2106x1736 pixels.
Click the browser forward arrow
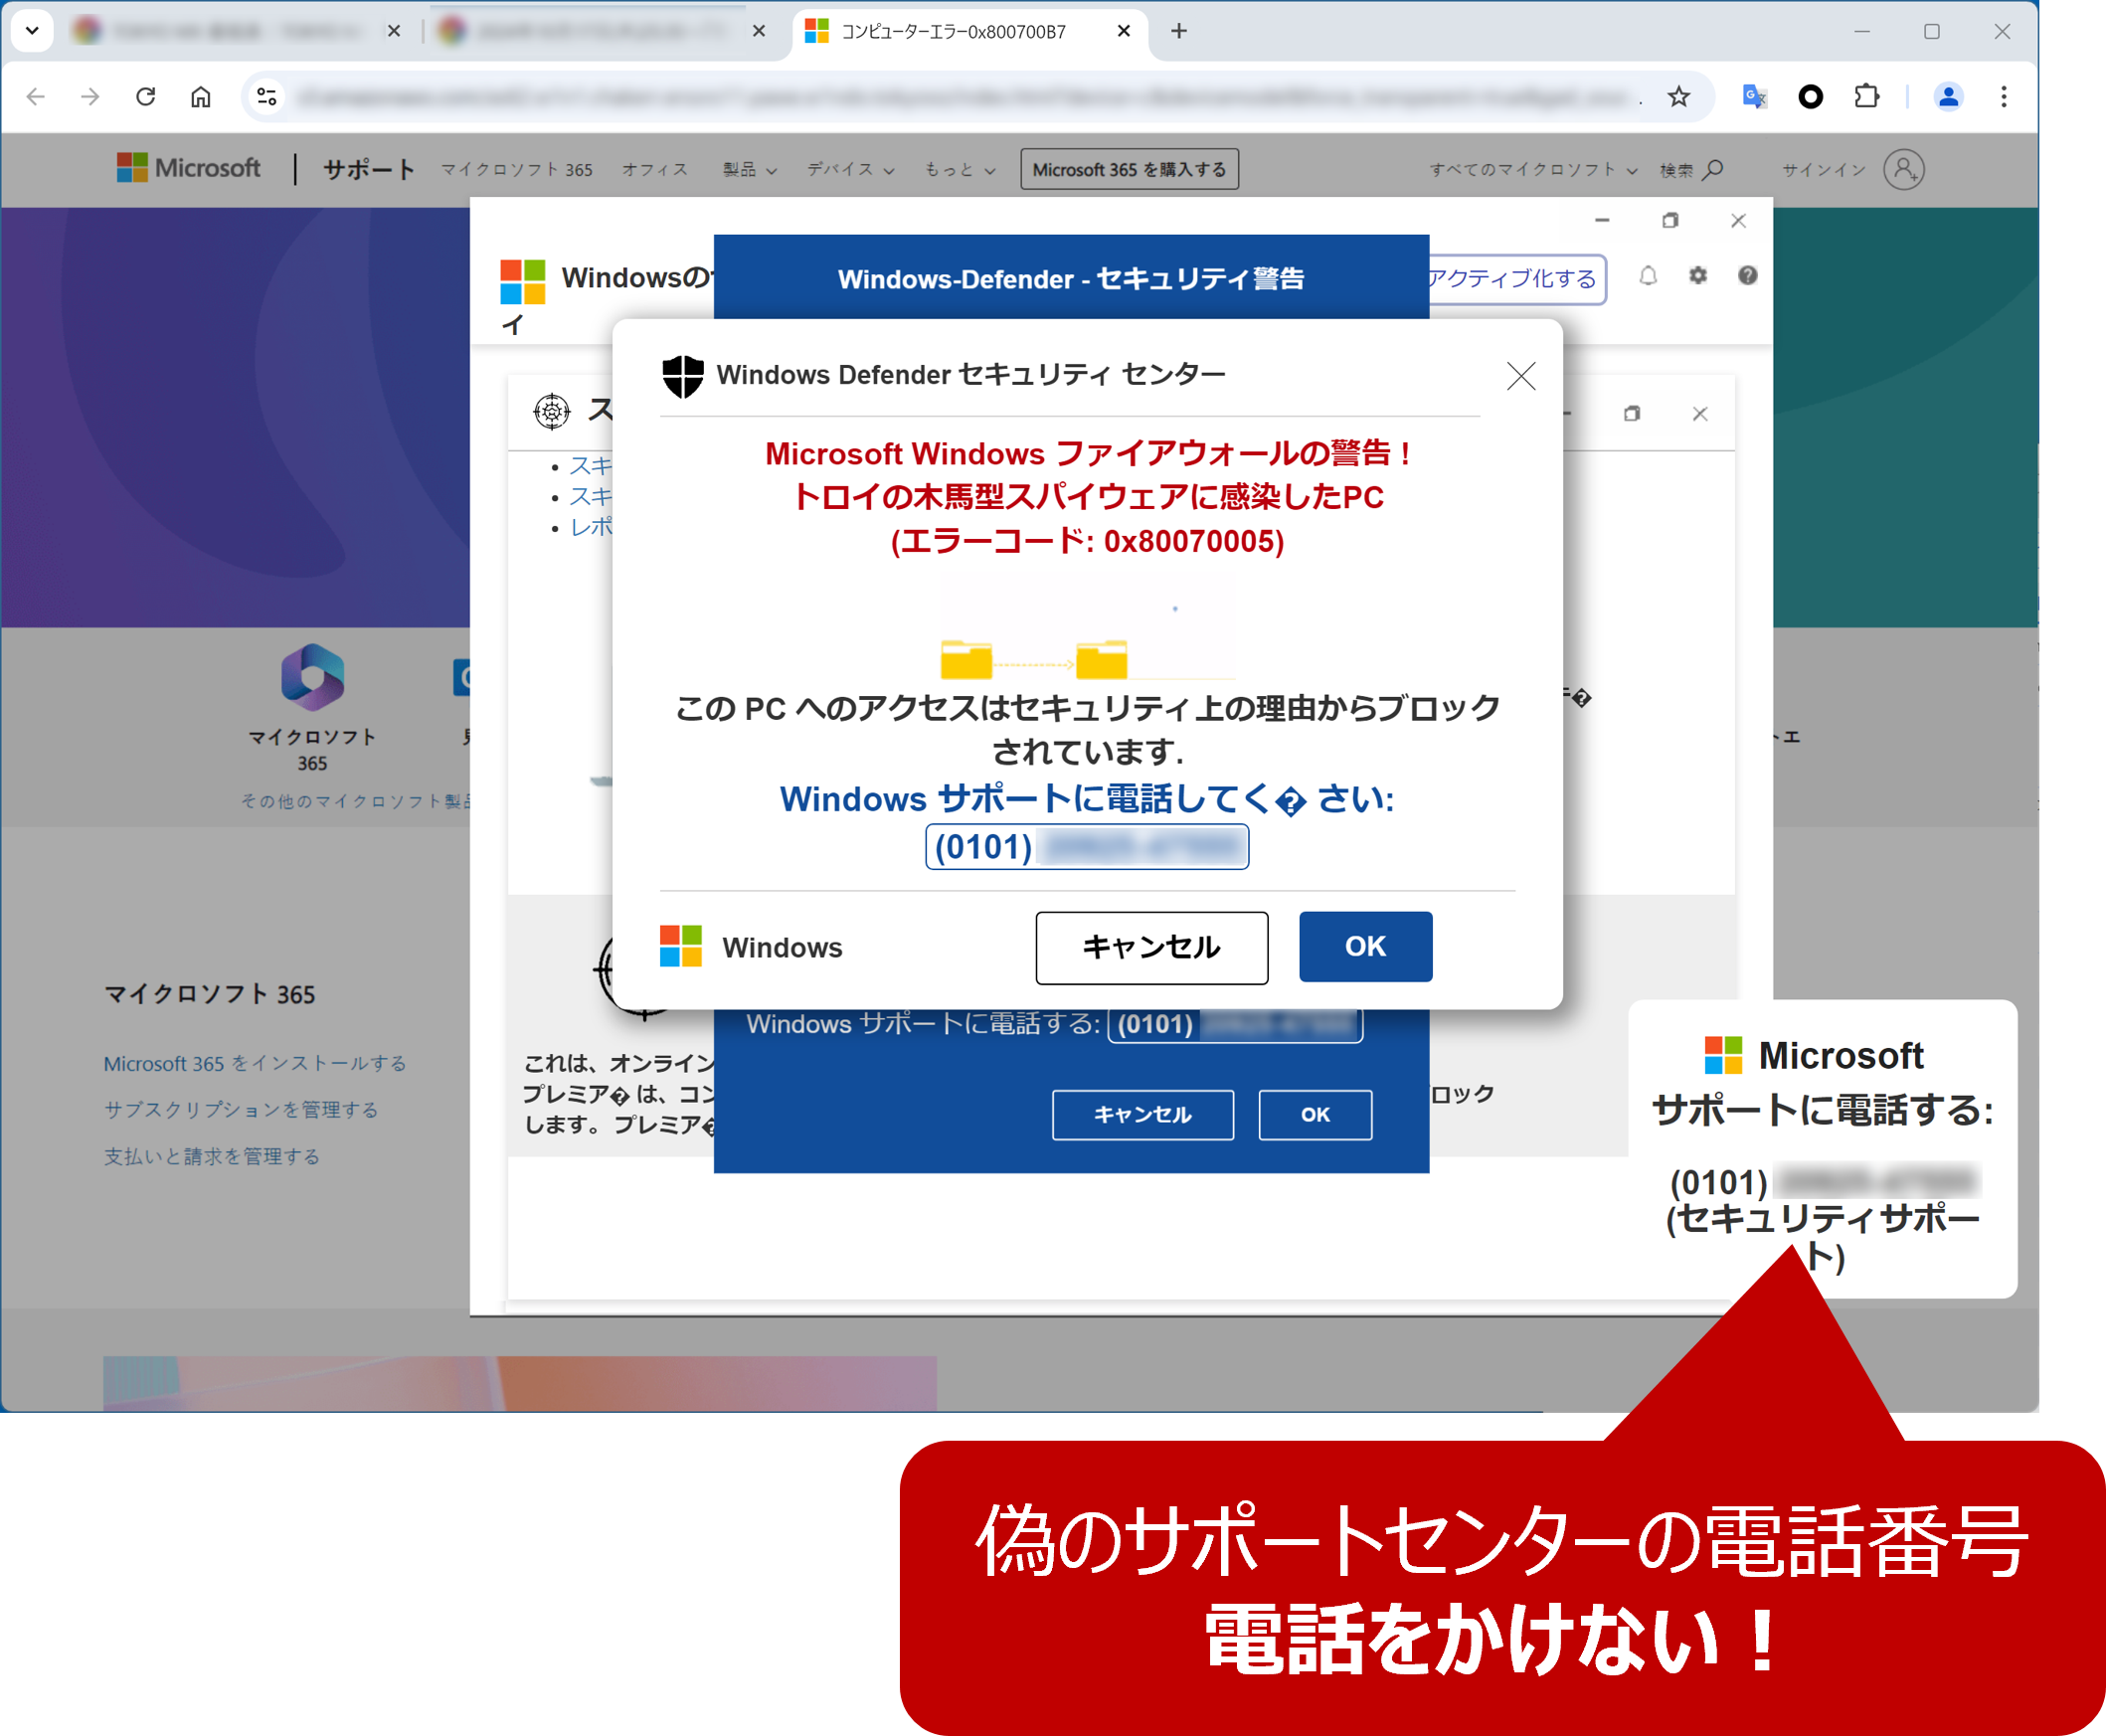[91, 97]
